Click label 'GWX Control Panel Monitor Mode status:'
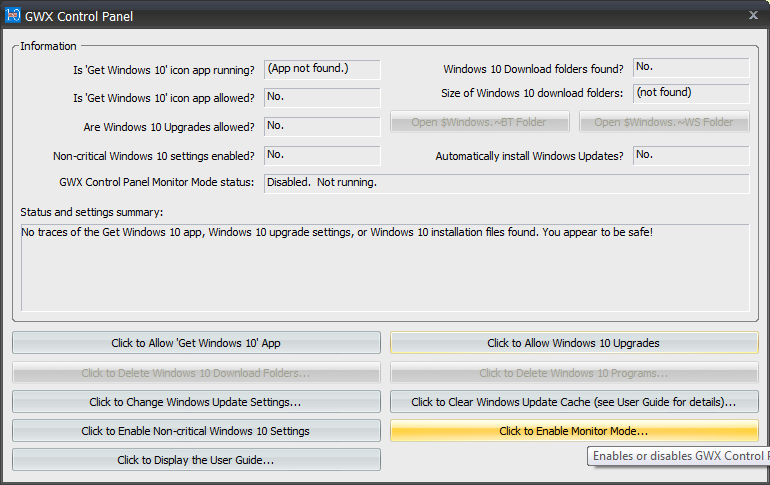This screenshot has width=770, height=485. pyautogui.click(x=157, y=182)
